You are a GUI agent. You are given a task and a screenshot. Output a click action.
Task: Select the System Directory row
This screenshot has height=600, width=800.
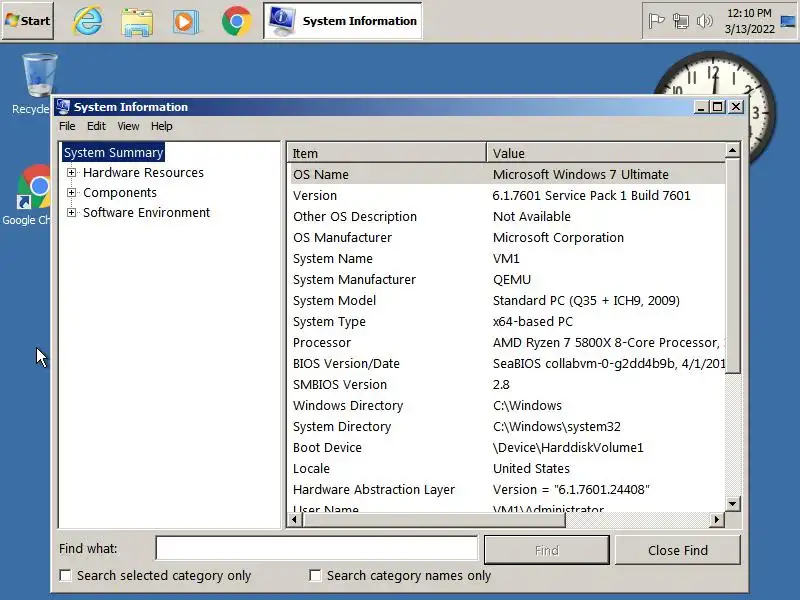(506, 427)
